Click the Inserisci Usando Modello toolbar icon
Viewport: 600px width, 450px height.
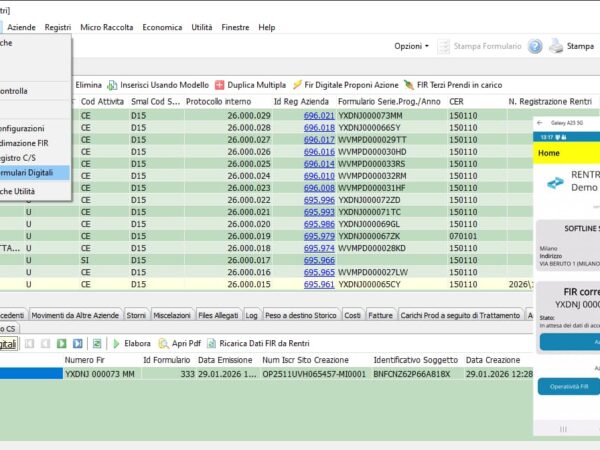click(x=113, y=85)
